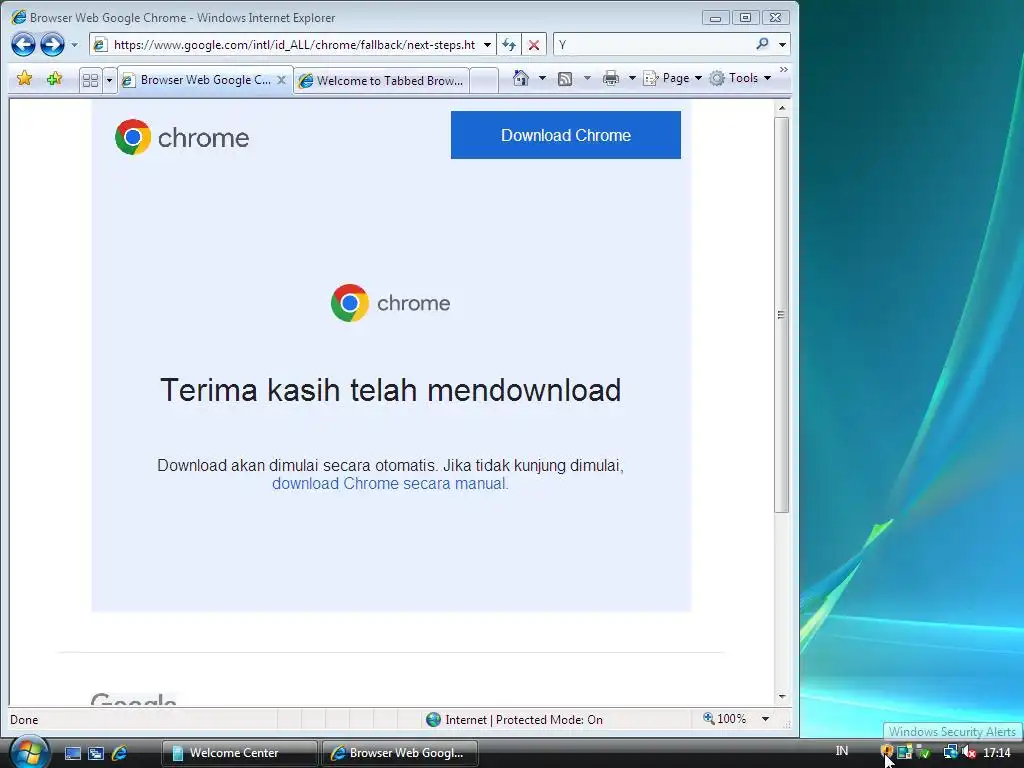Expand the address bar history dropdown
This screenshot has width=1024, height=768.
[x=487, y=45]
